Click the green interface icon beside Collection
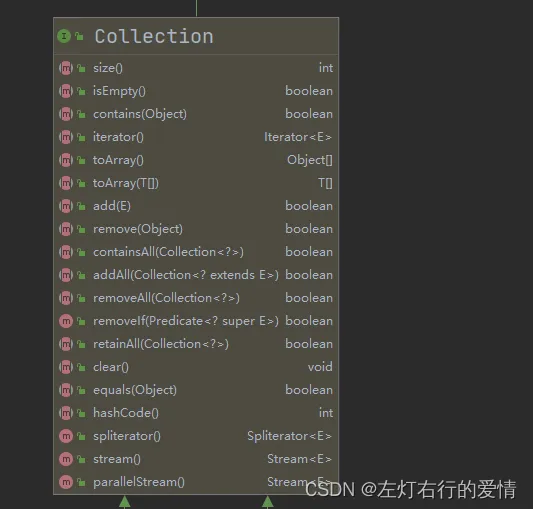Image resolution: width=533 pixels, height=509 pixels. tap(64, 36)
